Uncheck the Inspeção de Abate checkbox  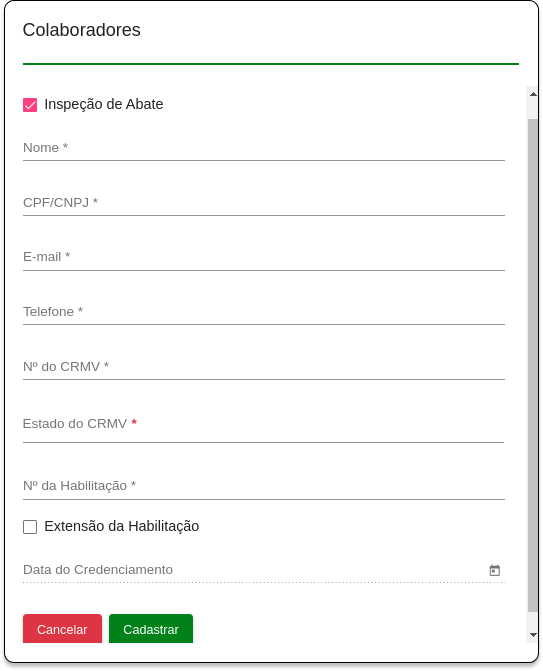(30, 105)
